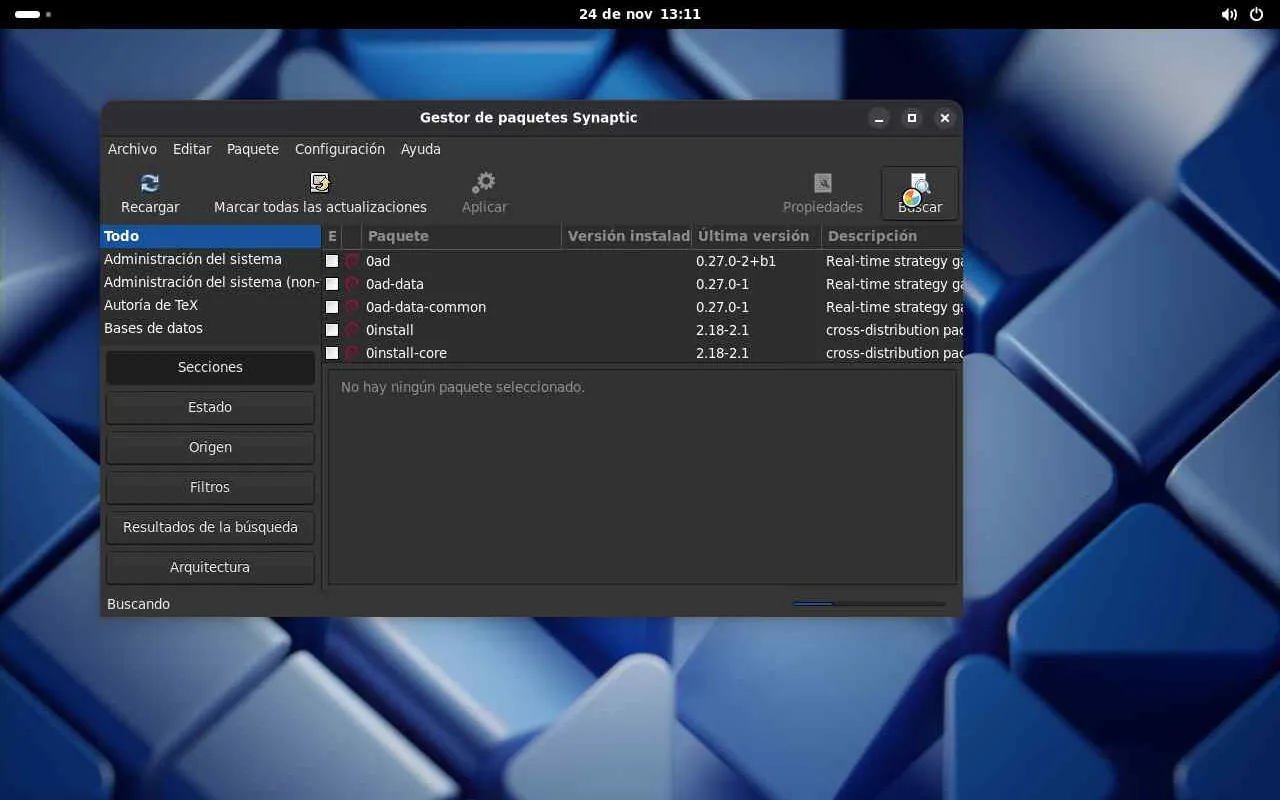Sort by the Paquete column header
Image resolution: width=1280 pixels, height=800 pixels.
tap(461, 236)
